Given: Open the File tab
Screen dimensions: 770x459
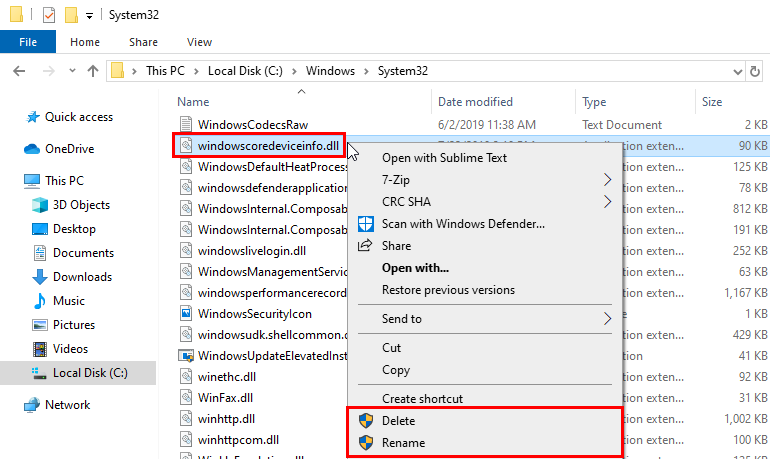Looking at the screenshot, I should pyautogui.click(x=28, y=42).
